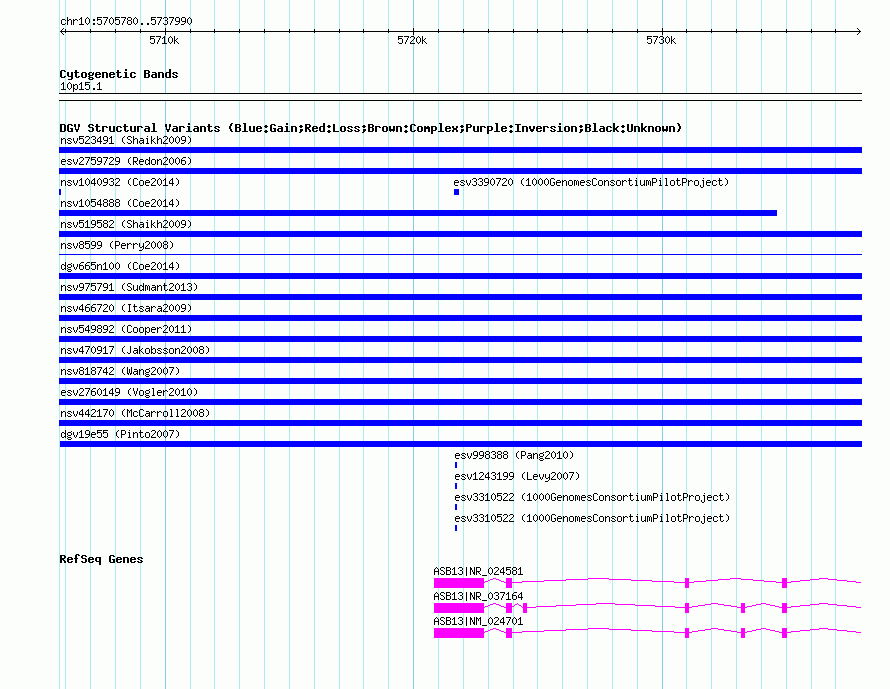Open the nsv523491 (Shaikh2009) label
The image size is (890, 689).
[126, 140]
